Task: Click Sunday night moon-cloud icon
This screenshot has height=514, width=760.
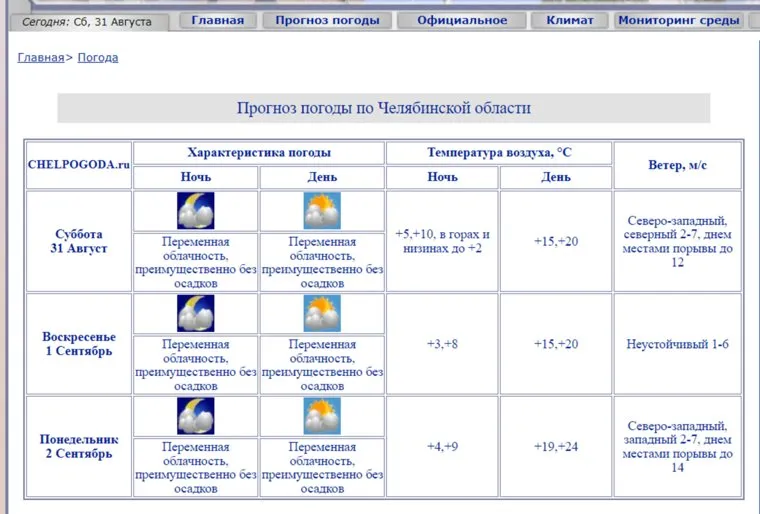Action: 196,314
